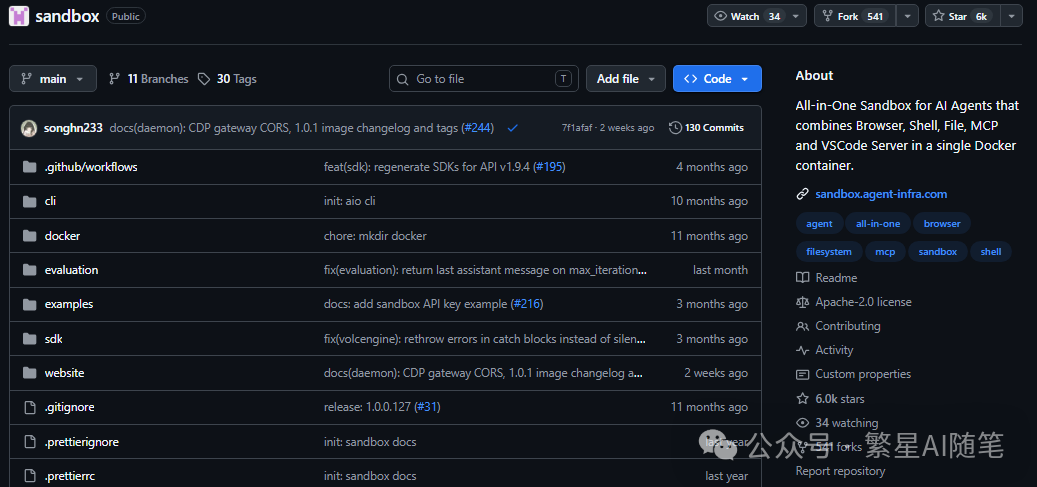Open Custom properties link

(853, 374)
